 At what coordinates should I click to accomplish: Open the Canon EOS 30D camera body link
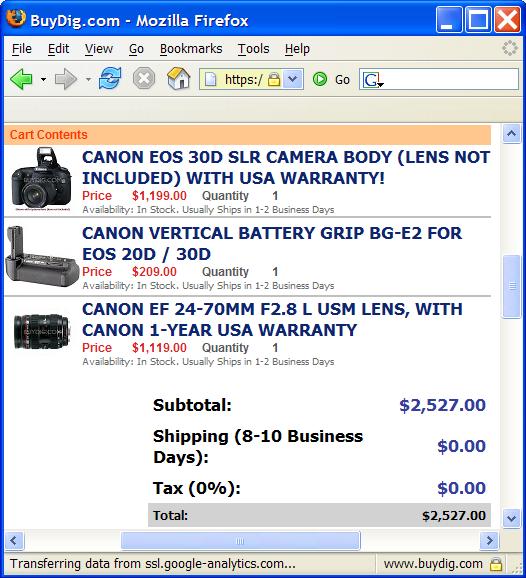coord(286,168)
